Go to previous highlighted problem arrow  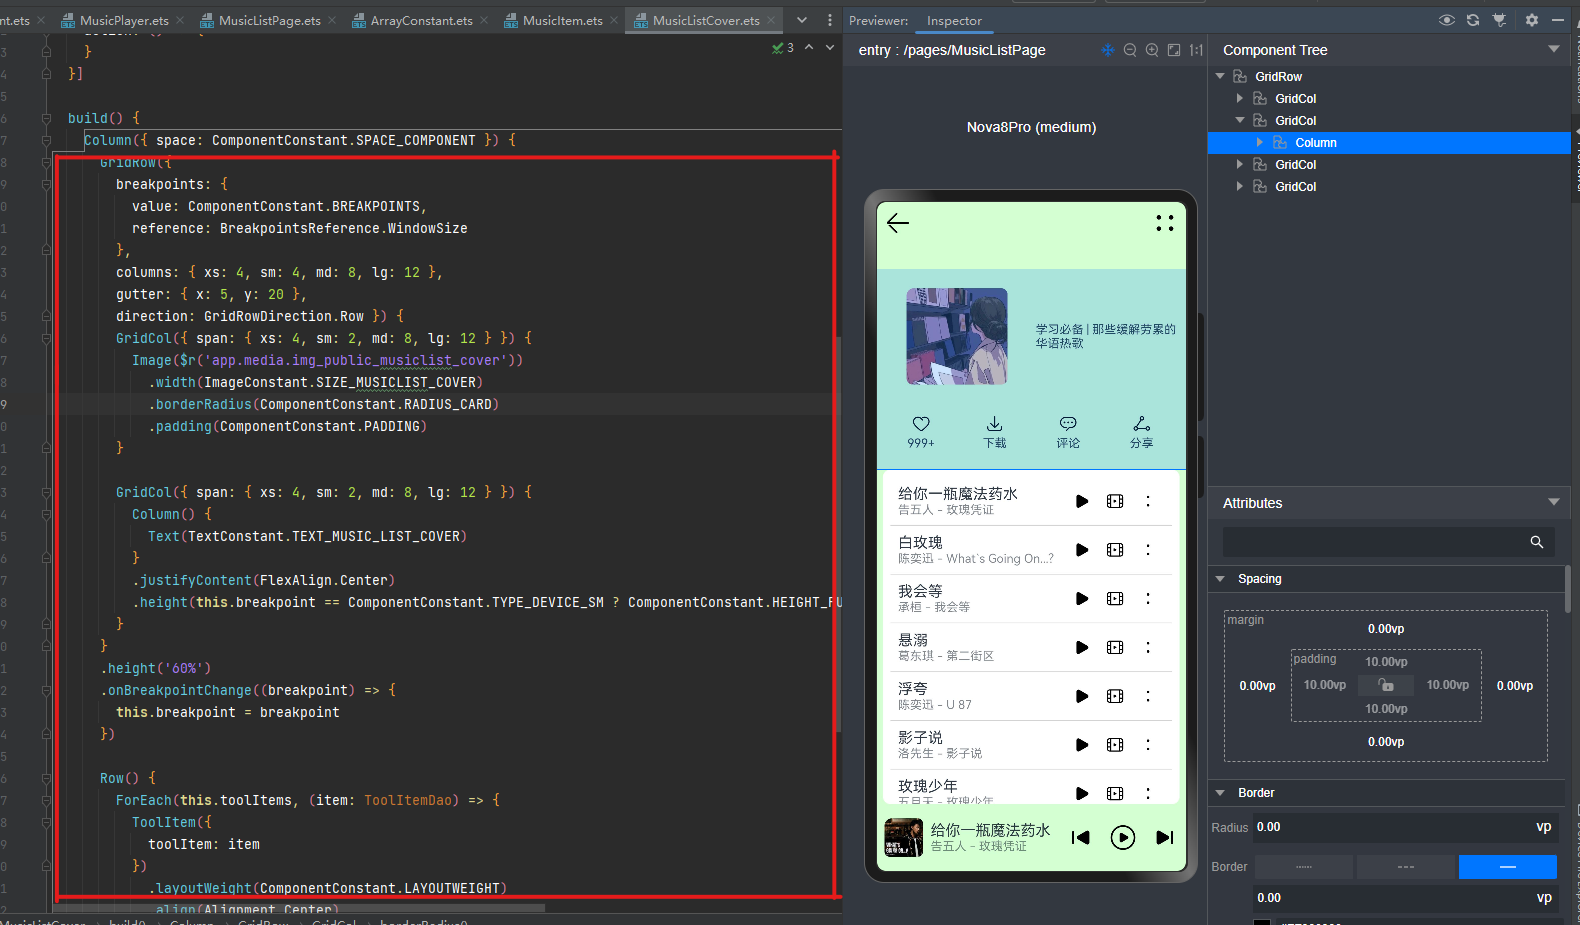click(809, 47)
